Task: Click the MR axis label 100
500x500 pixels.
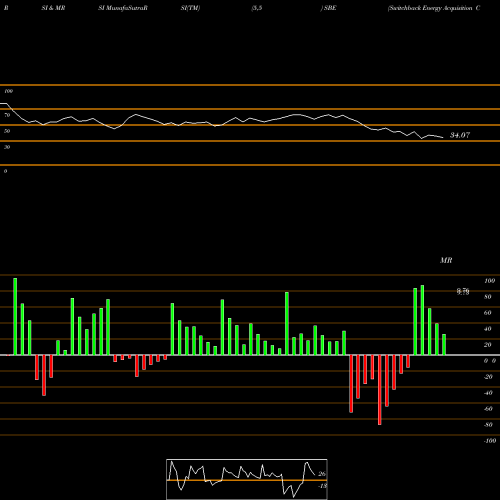Action: point(489,281)
